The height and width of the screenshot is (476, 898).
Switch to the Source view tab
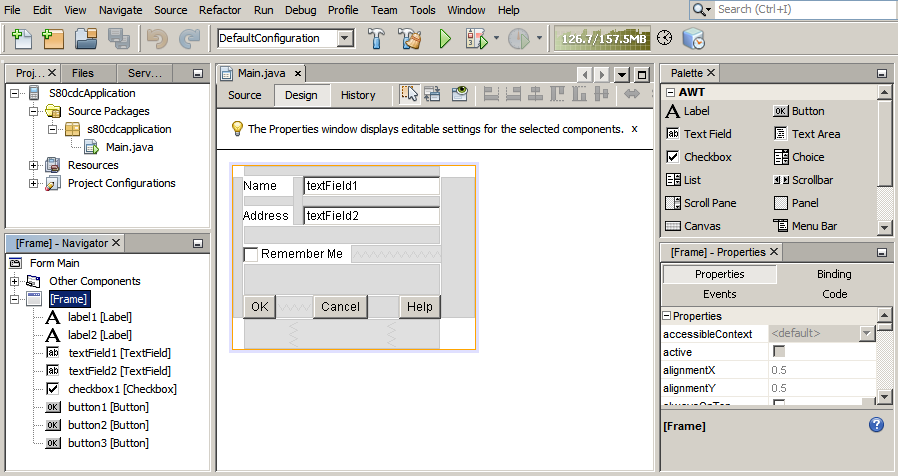click(245, 95)
